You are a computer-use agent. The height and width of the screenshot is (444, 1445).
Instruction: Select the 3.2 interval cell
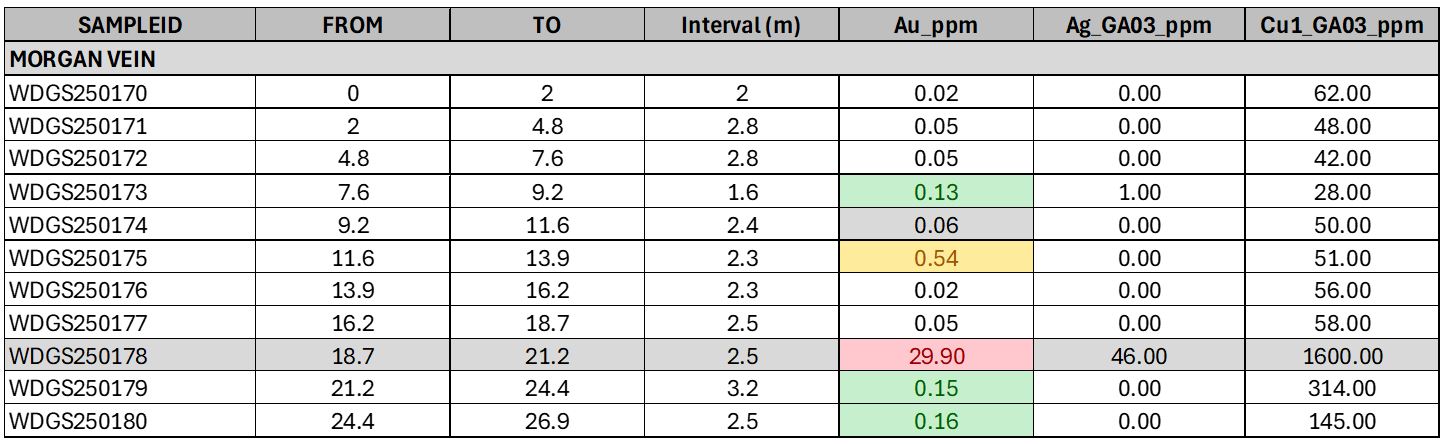pyautogui.click(x=741, y=389)
